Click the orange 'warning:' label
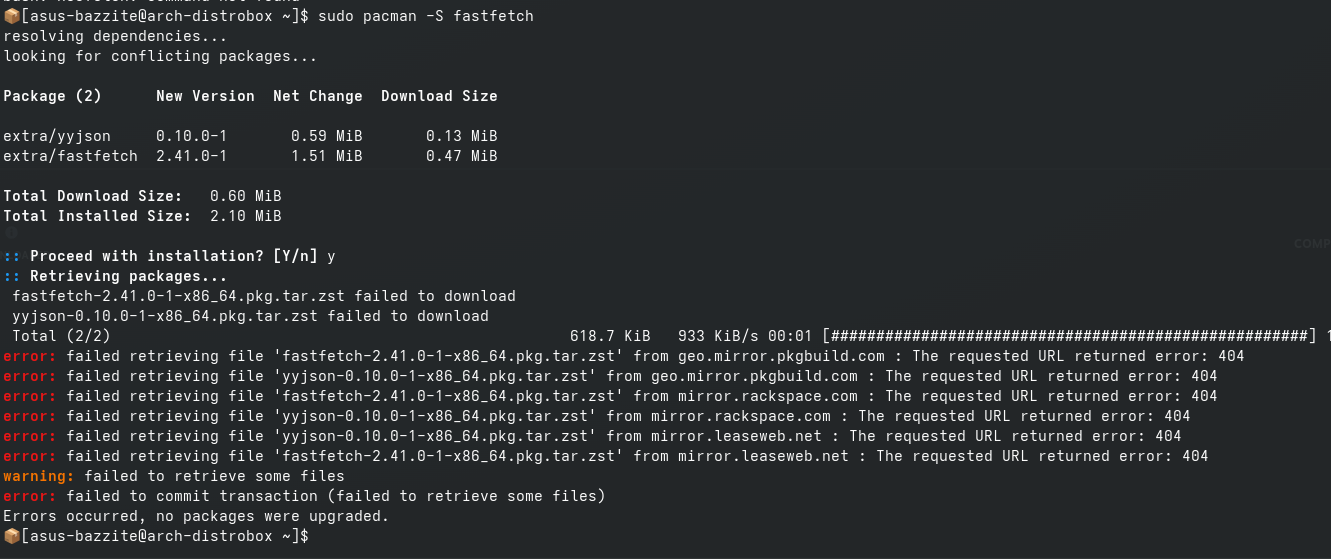The image size is (1331, 559). (39, 477)
